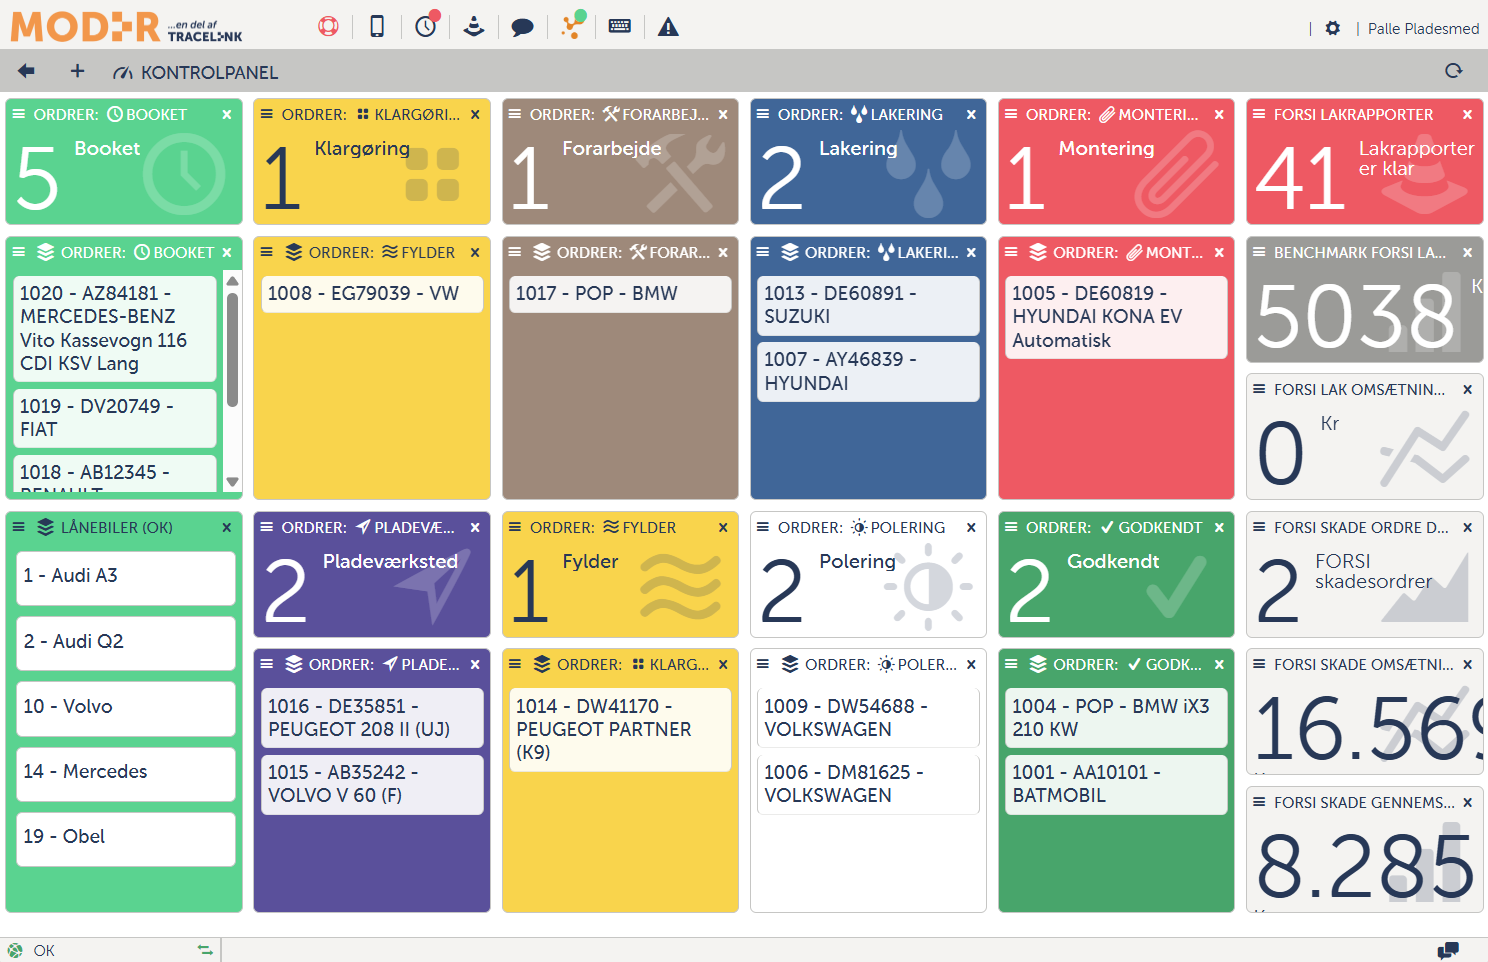This screenshot has height=962, width=1488.
Task: Open the Palle Pladesmed user menu
Action: click(1422, 28)
